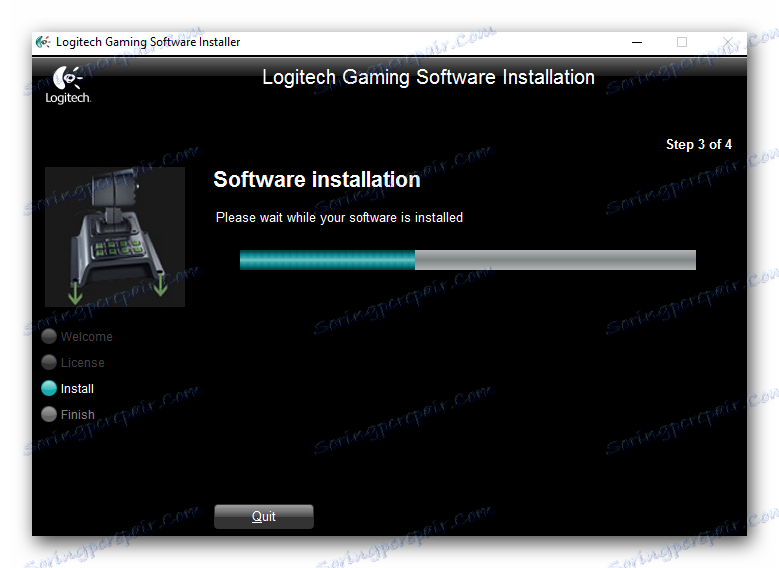Click the Logitech logo in the header
The image size is (779, 568).
(68, 85)
